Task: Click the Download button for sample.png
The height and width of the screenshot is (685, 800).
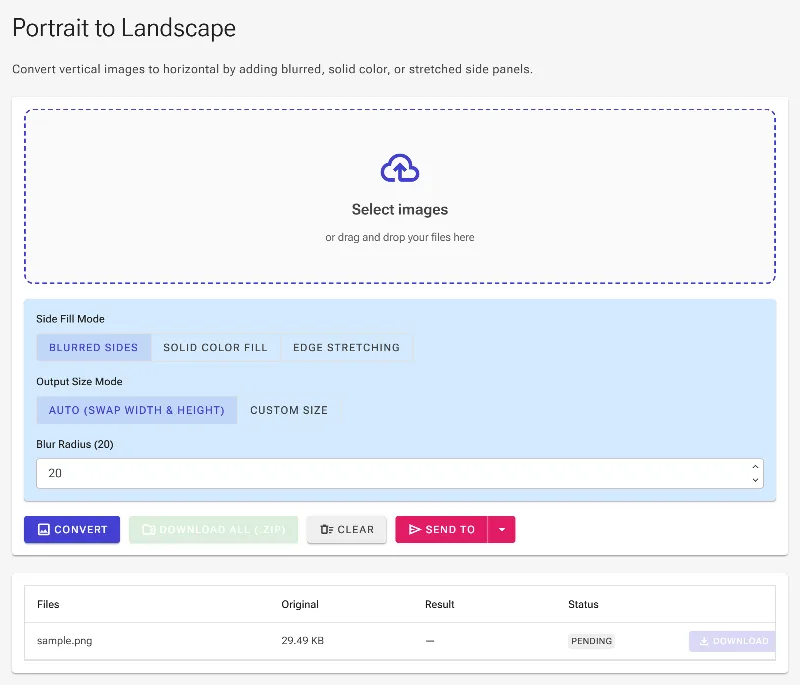Action: pos(732,641)
